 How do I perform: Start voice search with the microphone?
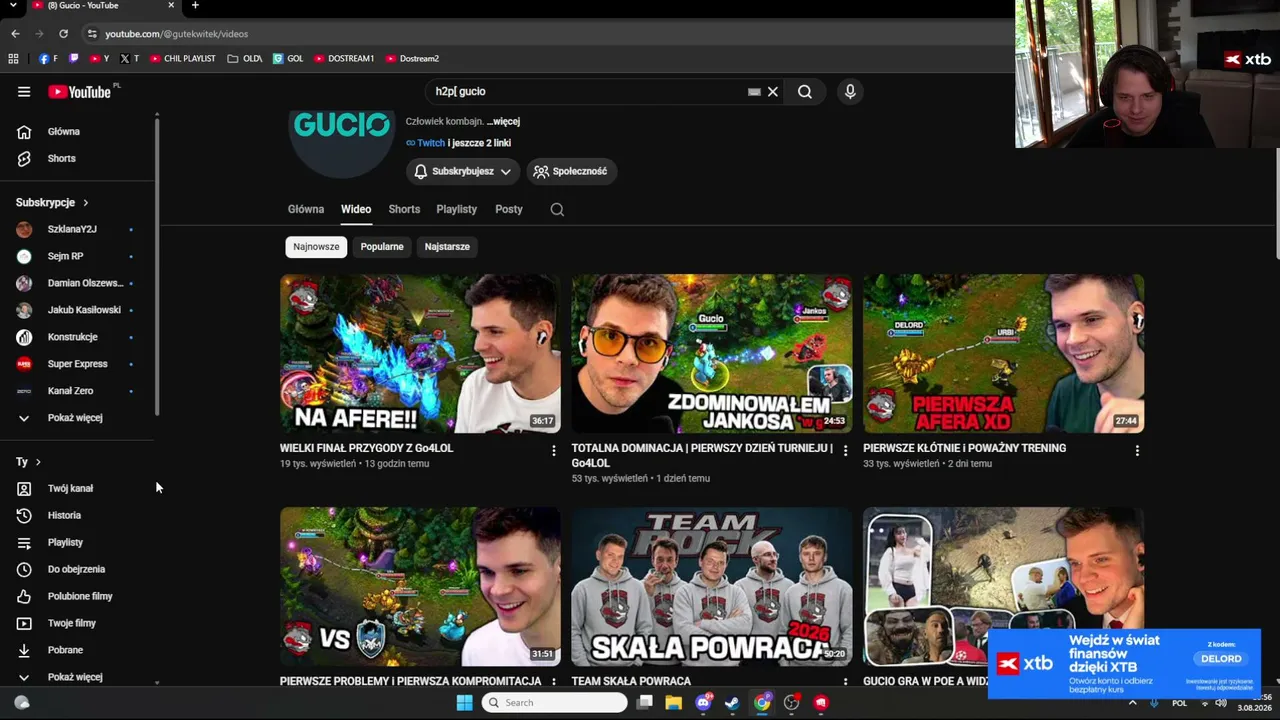(x=850, y=92)
